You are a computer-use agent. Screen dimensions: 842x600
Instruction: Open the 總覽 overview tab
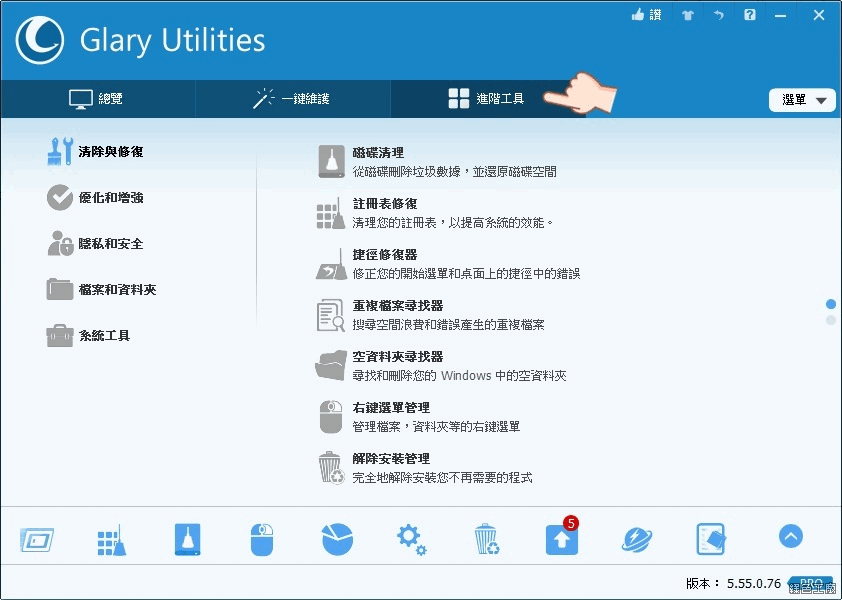pos(98,99)
